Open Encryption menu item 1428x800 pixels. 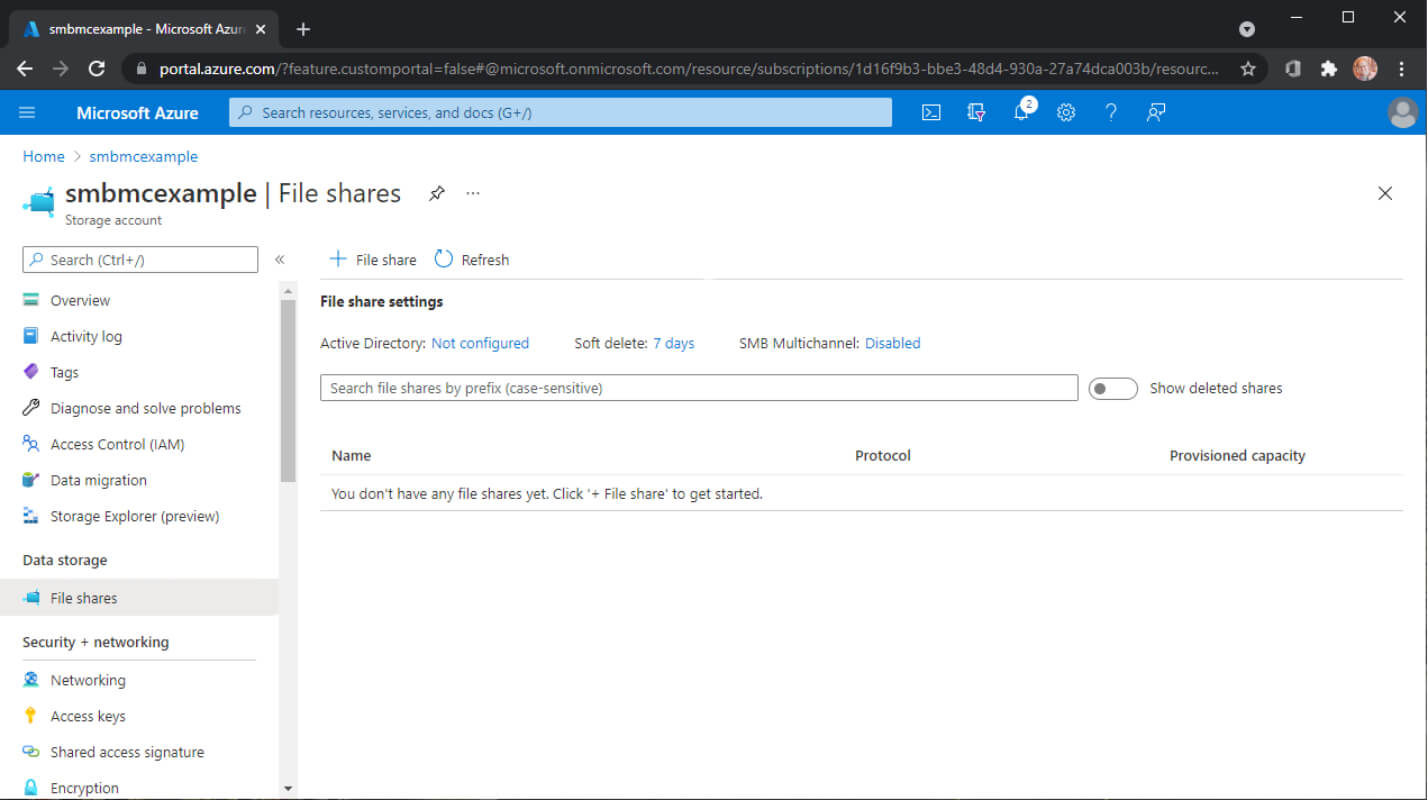84,788
